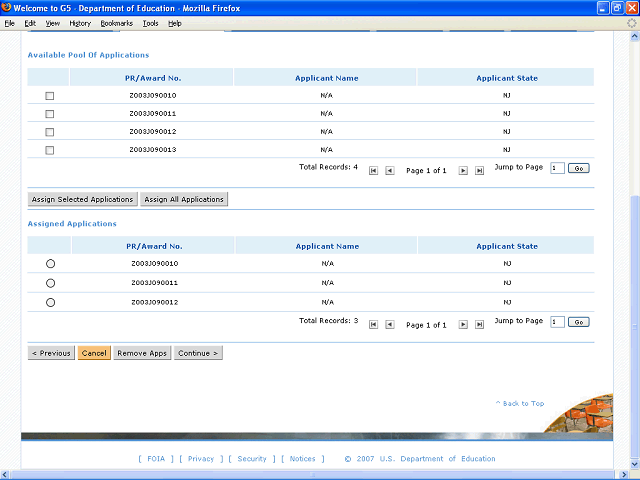Select the checkbox next to Z003J090012

pos(50,132)
